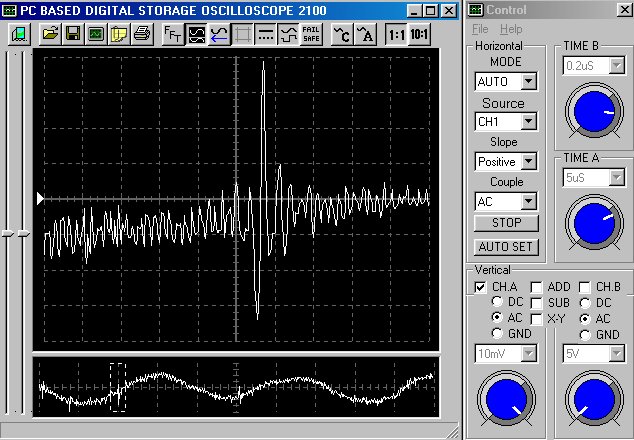Viewport: 634px width, 440px height.
Task: Select the 1:1 probe ratio icon
Action: click(396, 33)
